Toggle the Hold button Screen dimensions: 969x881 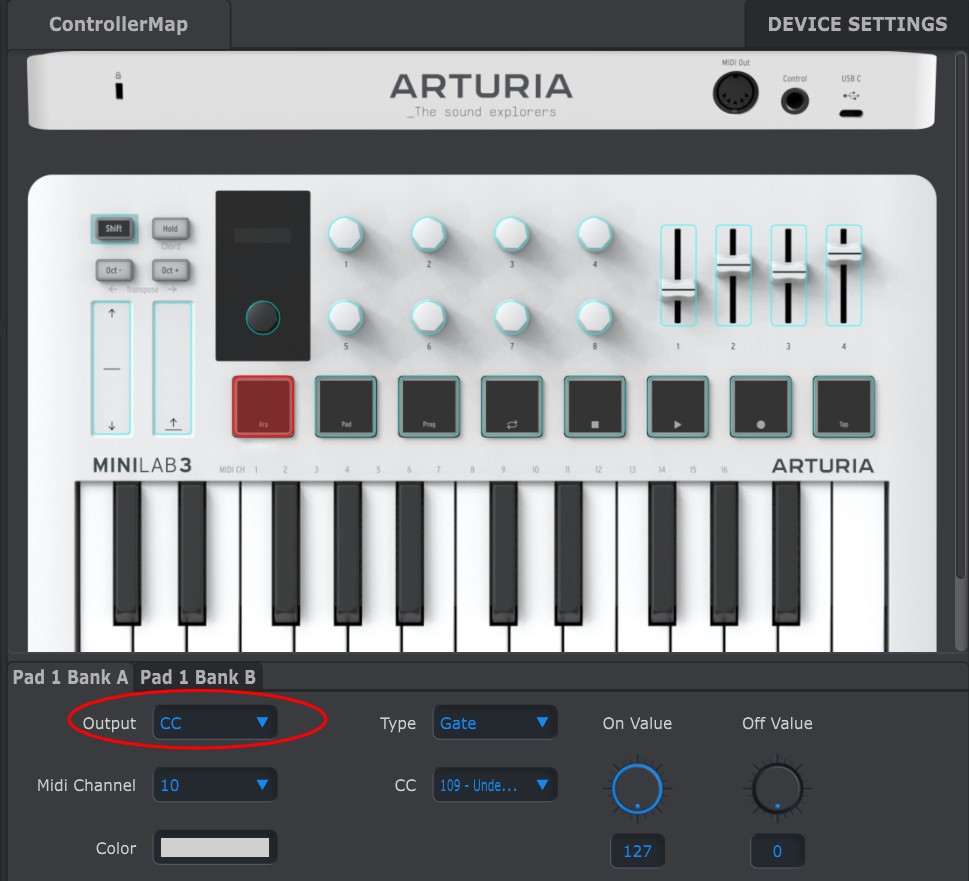point(170,229)
